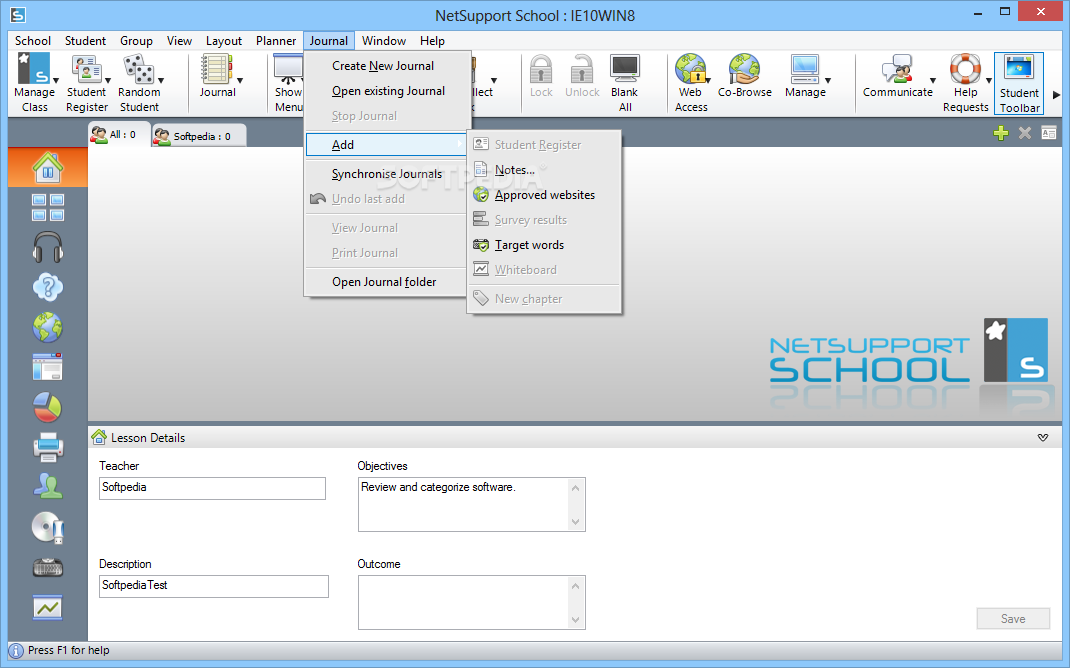Select the home view sidebar icon

(x=48, y=167)
